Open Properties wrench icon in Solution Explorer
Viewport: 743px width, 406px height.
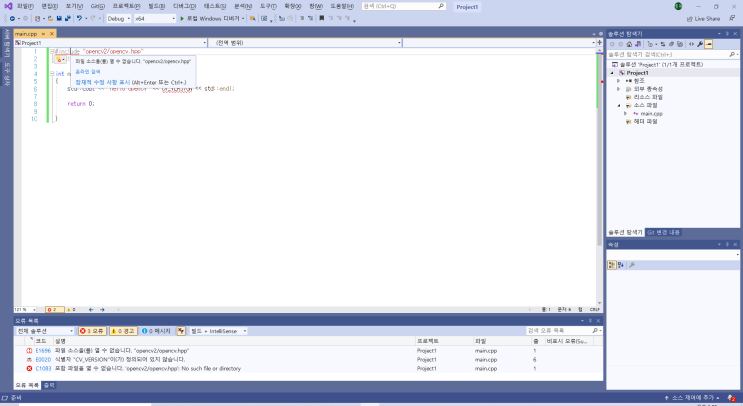point(700,44)
